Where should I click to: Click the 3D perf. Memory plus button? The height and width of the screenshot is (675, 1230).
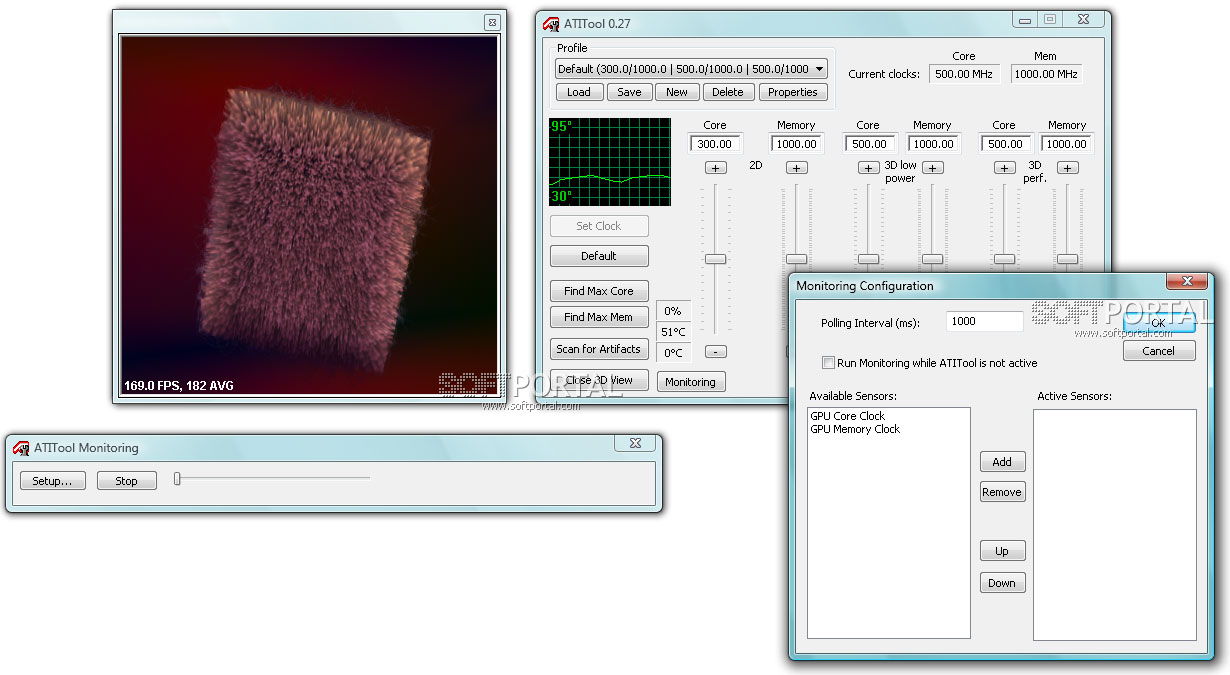pos(1067,168)
